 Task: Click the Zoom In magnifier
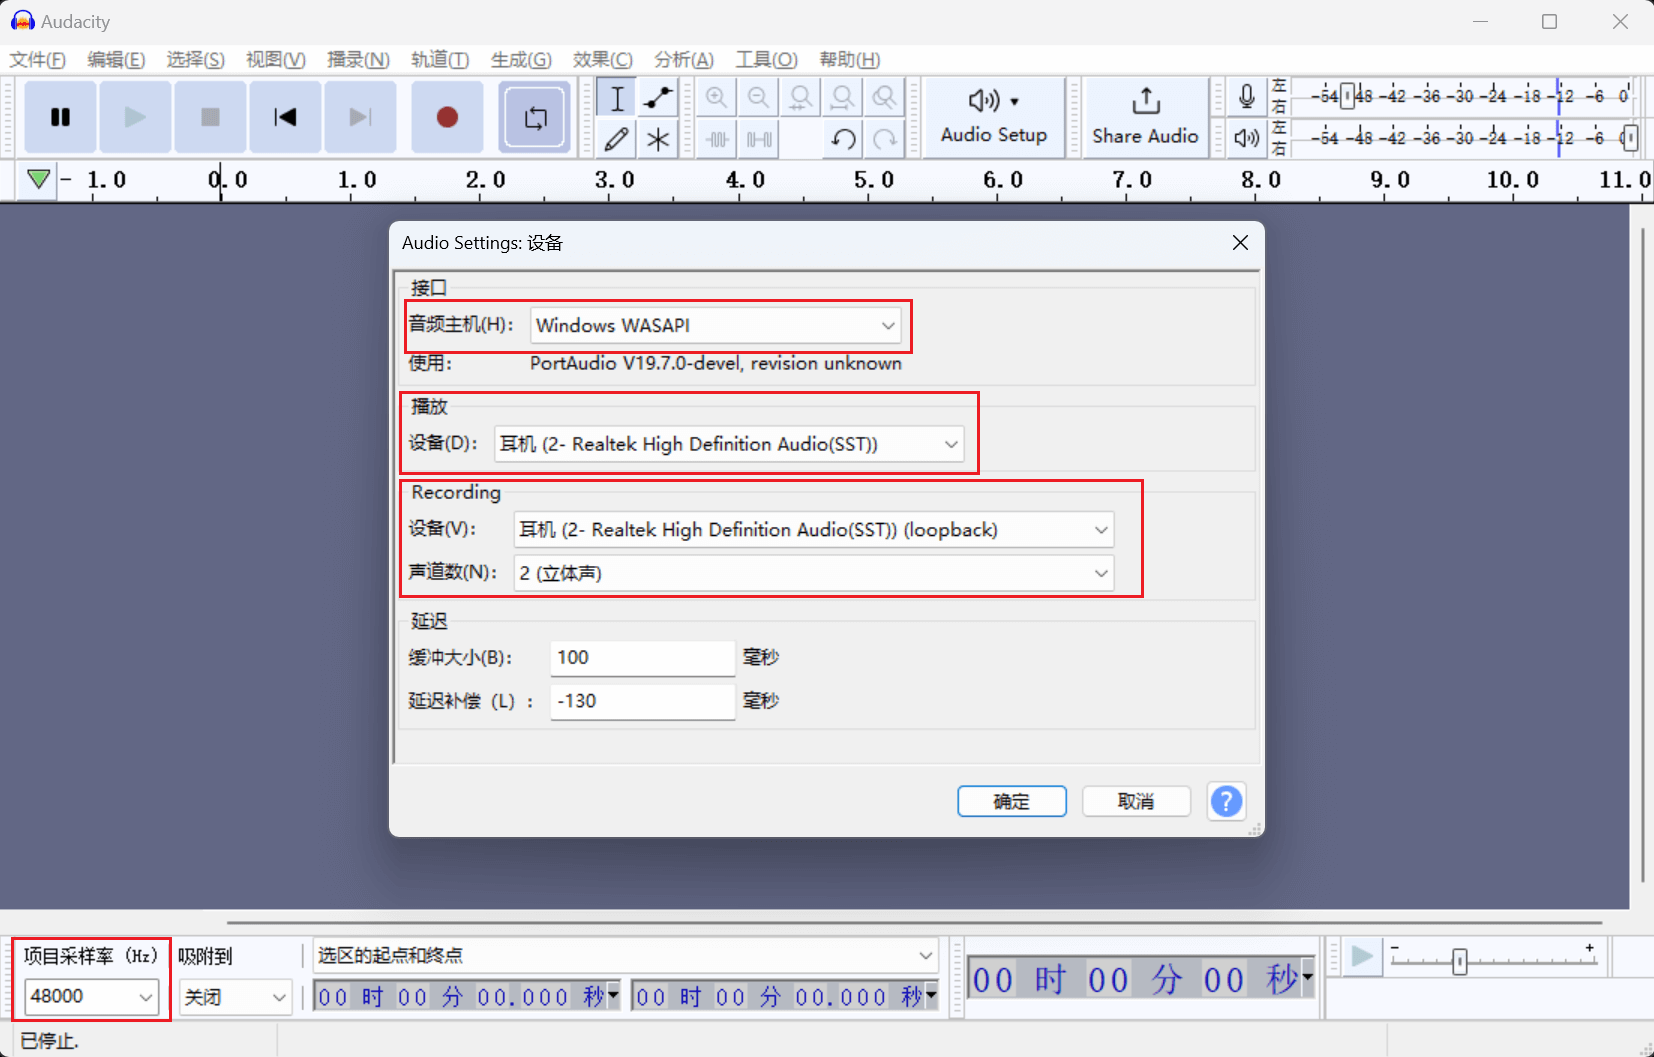716,98
